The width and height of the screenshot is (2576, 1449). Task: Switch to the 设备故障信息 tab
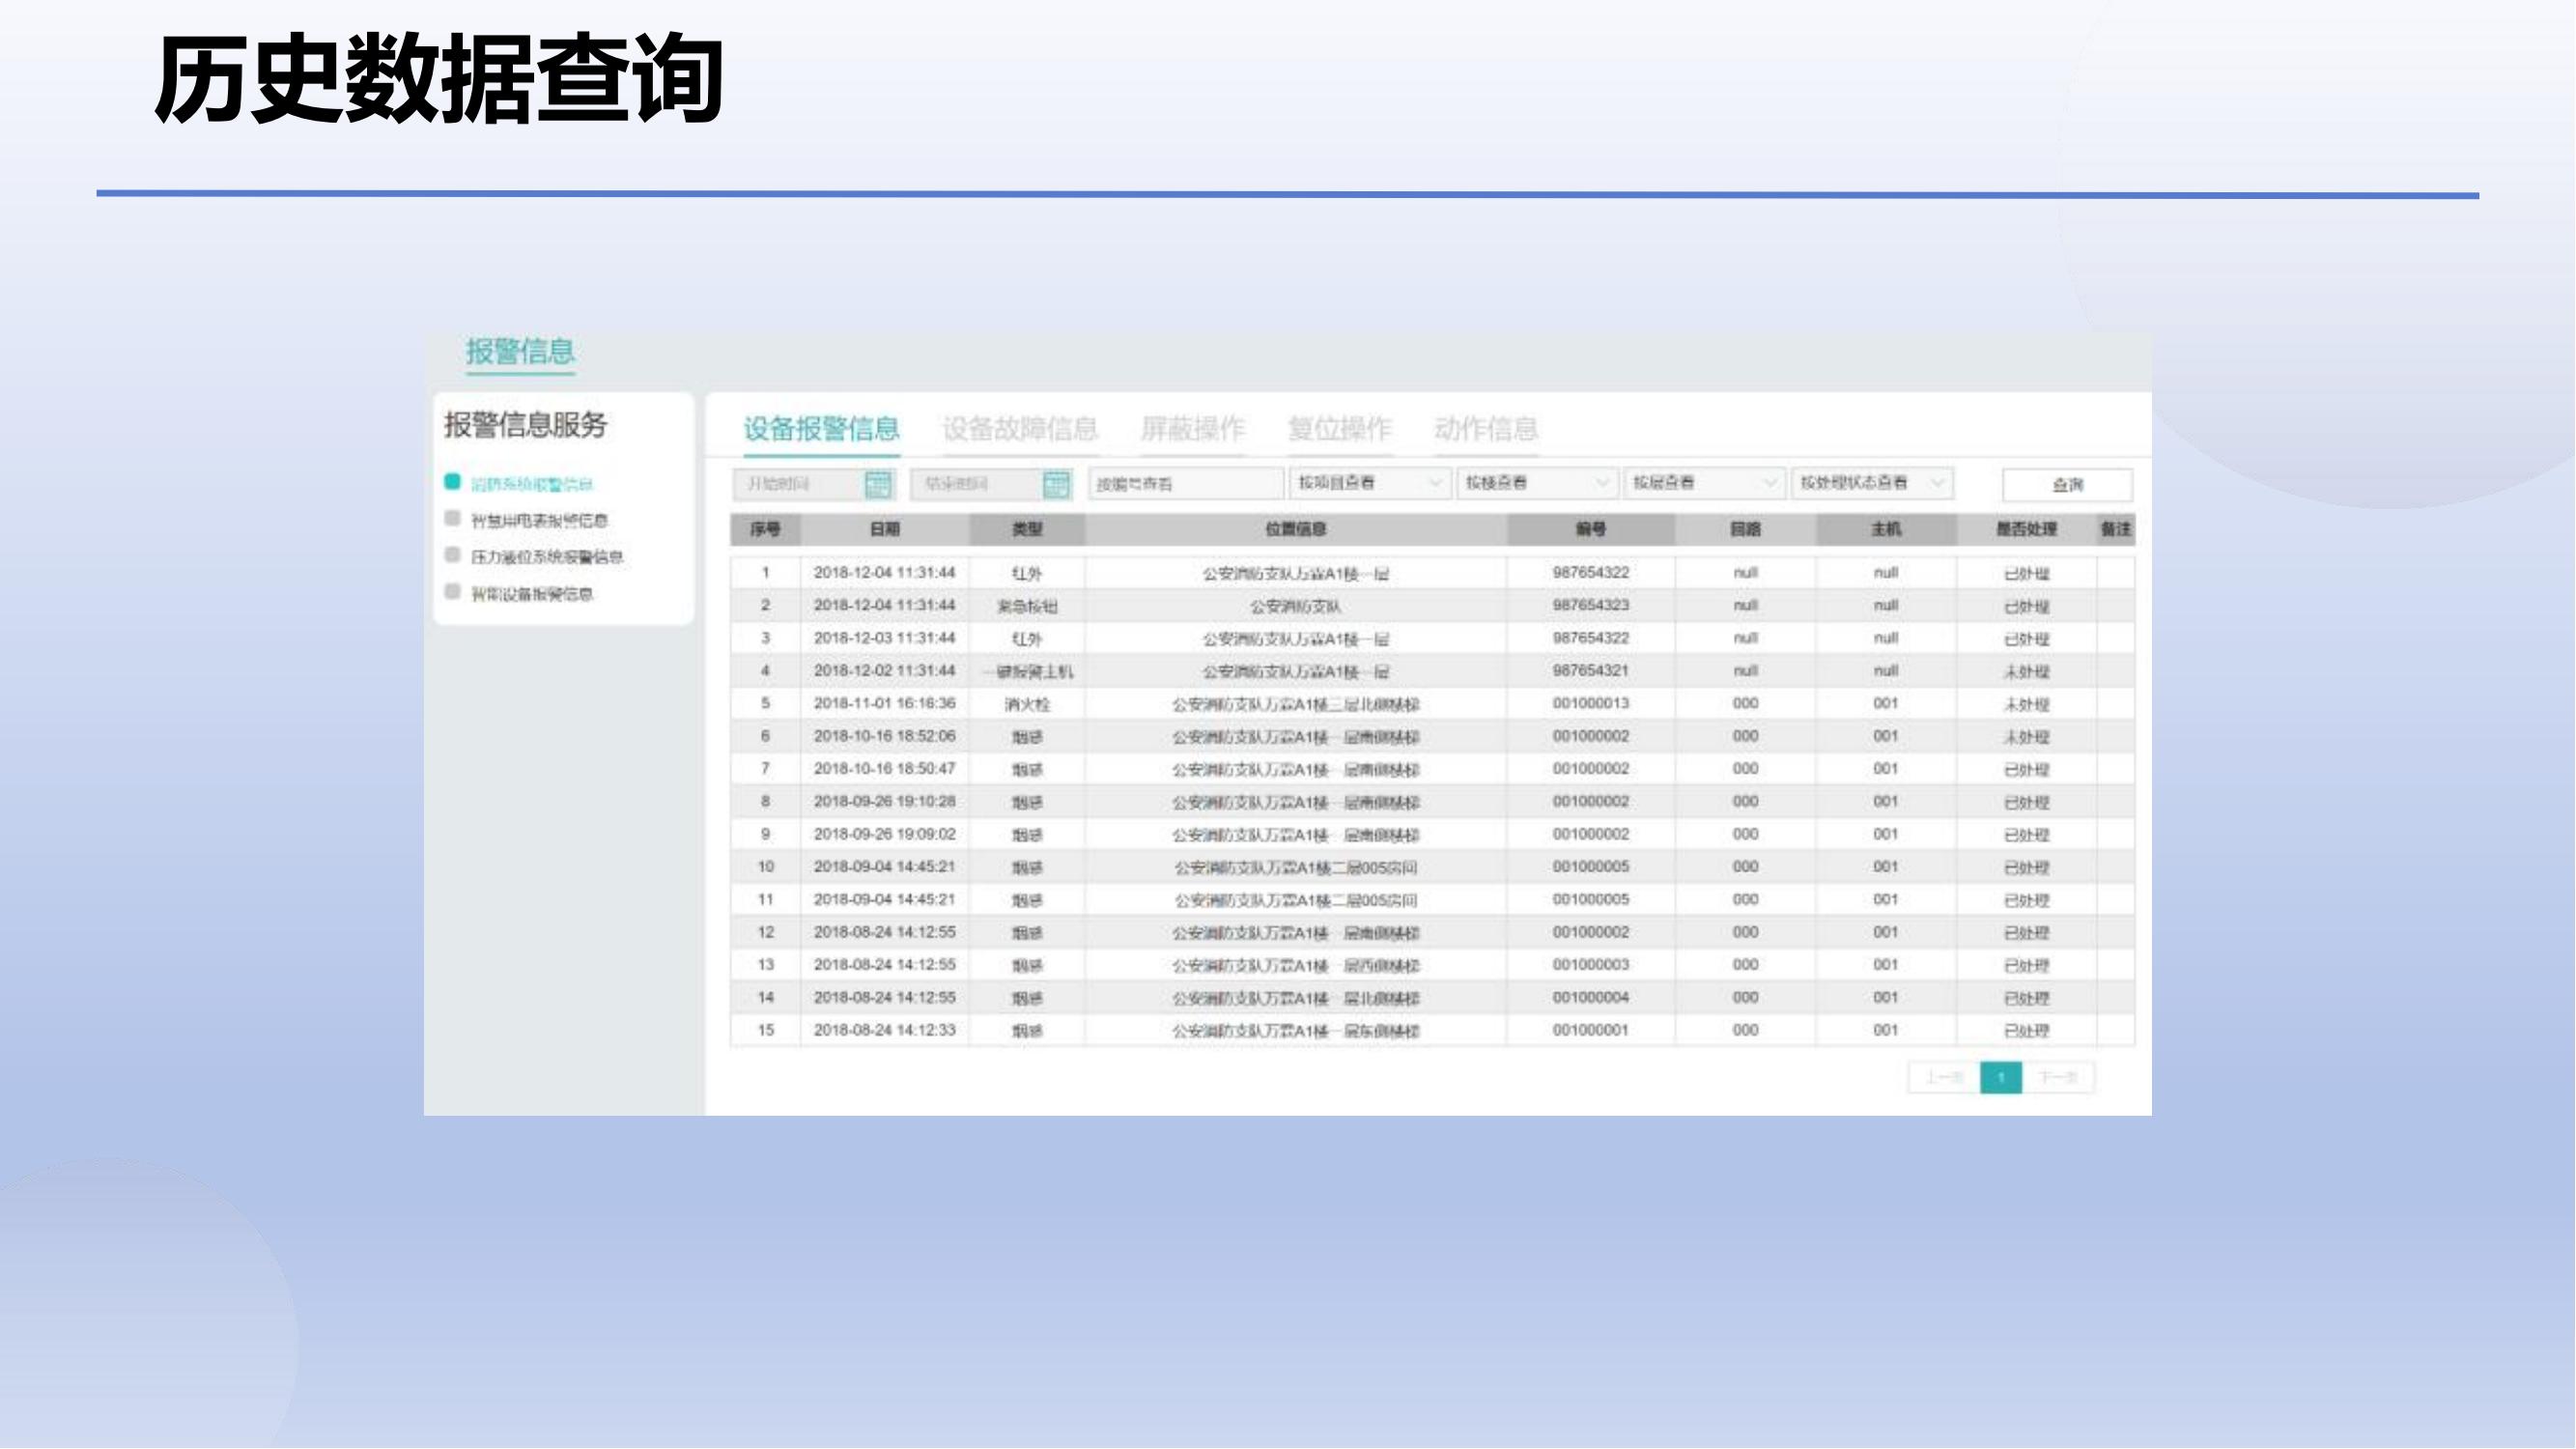1020,429
